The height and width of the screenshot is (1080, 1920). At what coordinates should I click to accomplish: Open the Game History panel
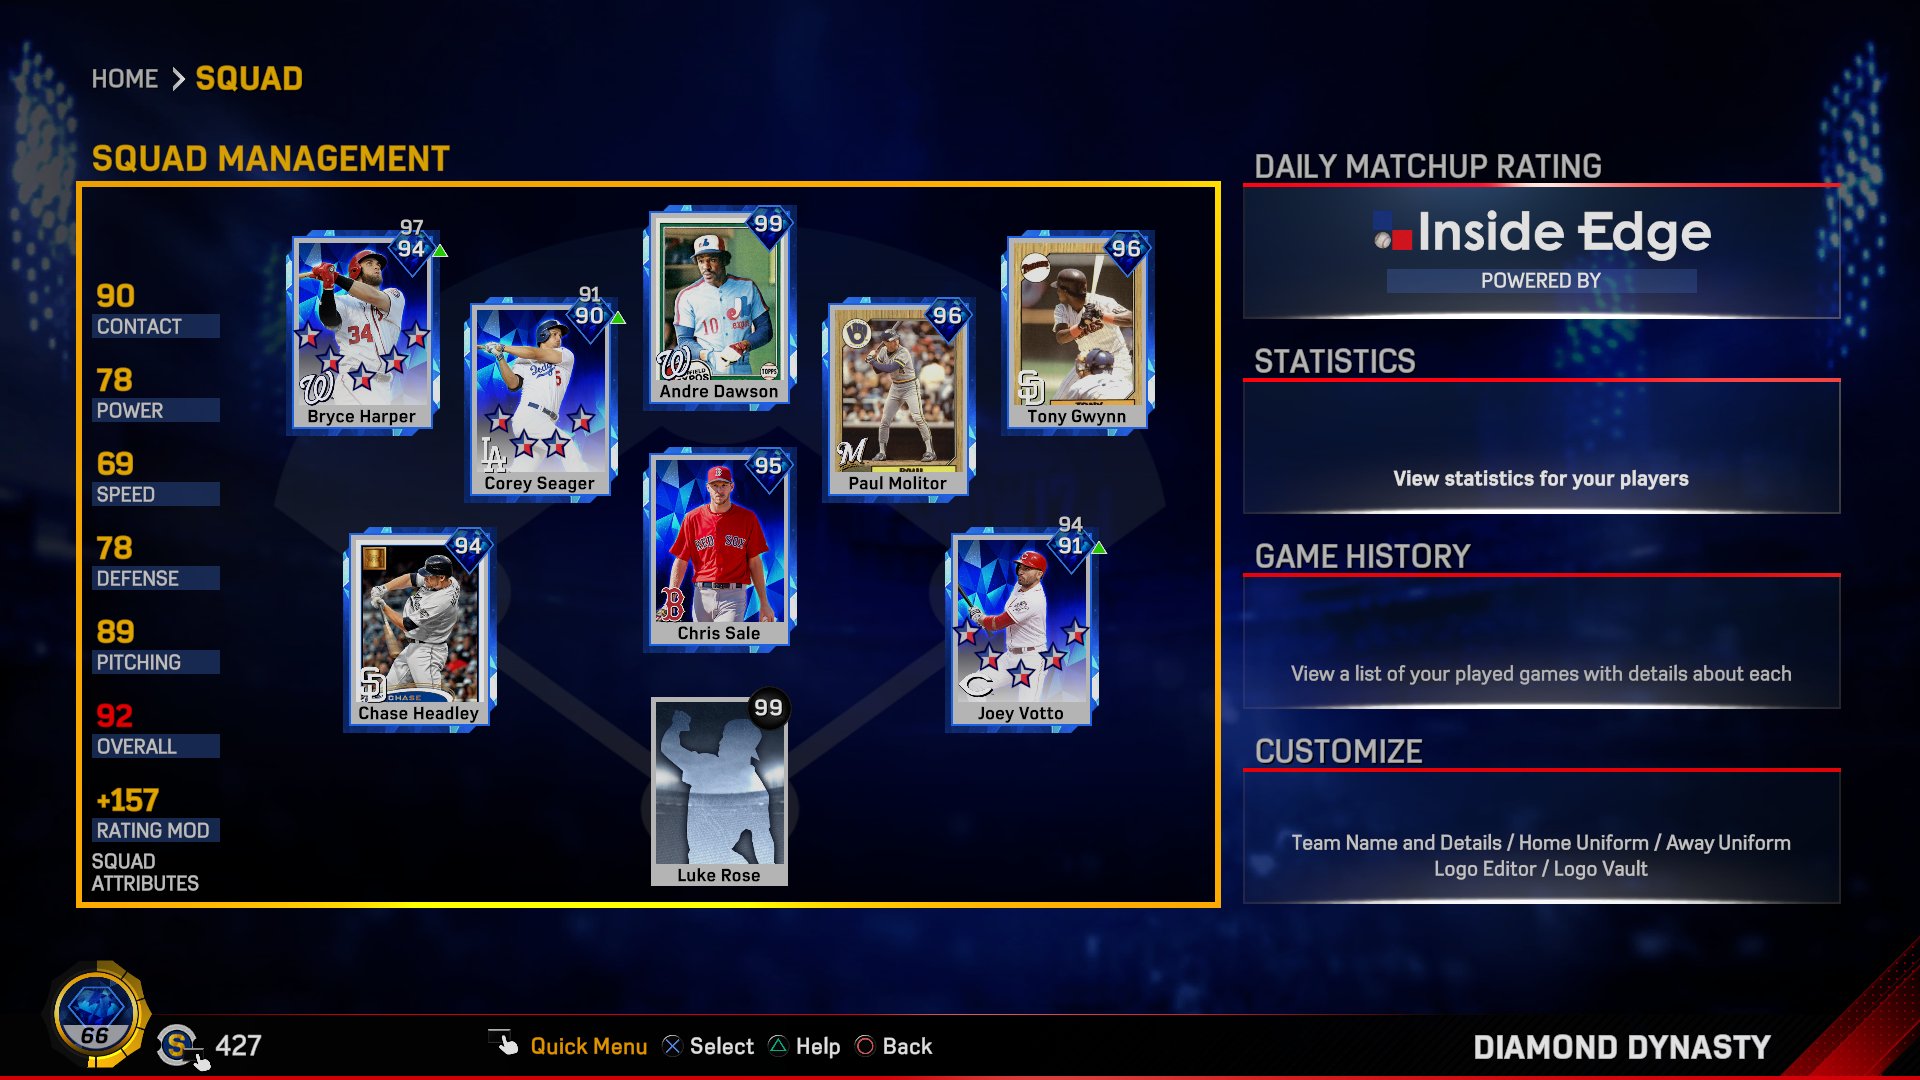(1541, 643)
